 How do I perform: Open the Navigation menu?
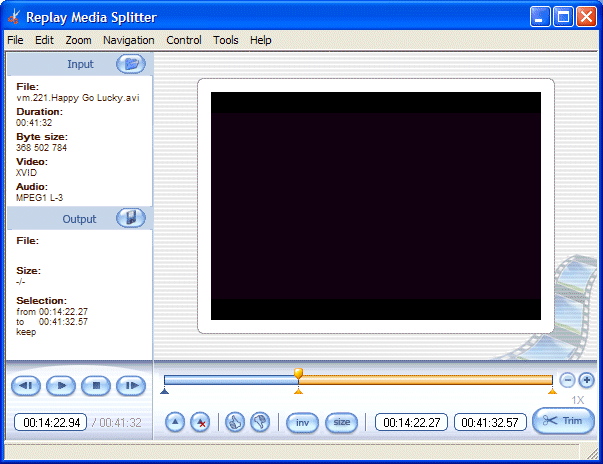[128, 40]
